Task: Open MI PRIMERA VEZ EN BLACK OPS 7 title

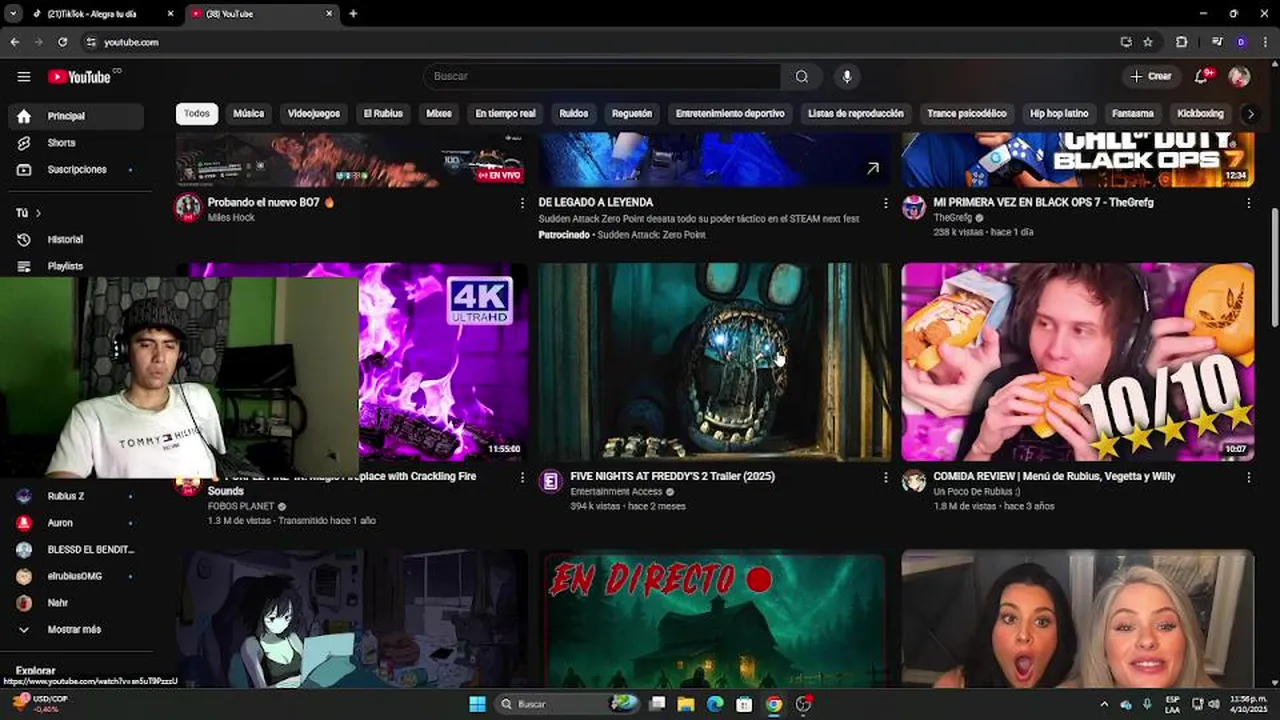Action: (1043, 202)
